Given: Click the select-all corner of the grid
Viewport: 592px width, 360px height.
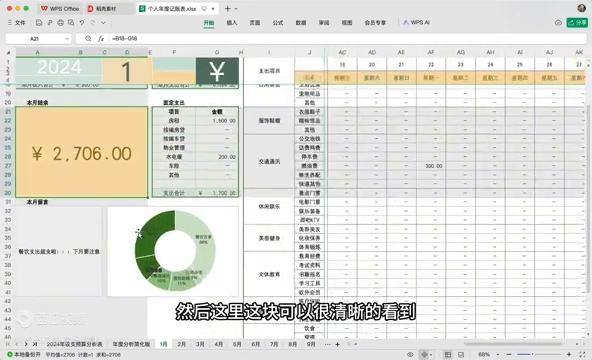Looking at the screenshot, I should pyautogui.click(x=8, y=52).
